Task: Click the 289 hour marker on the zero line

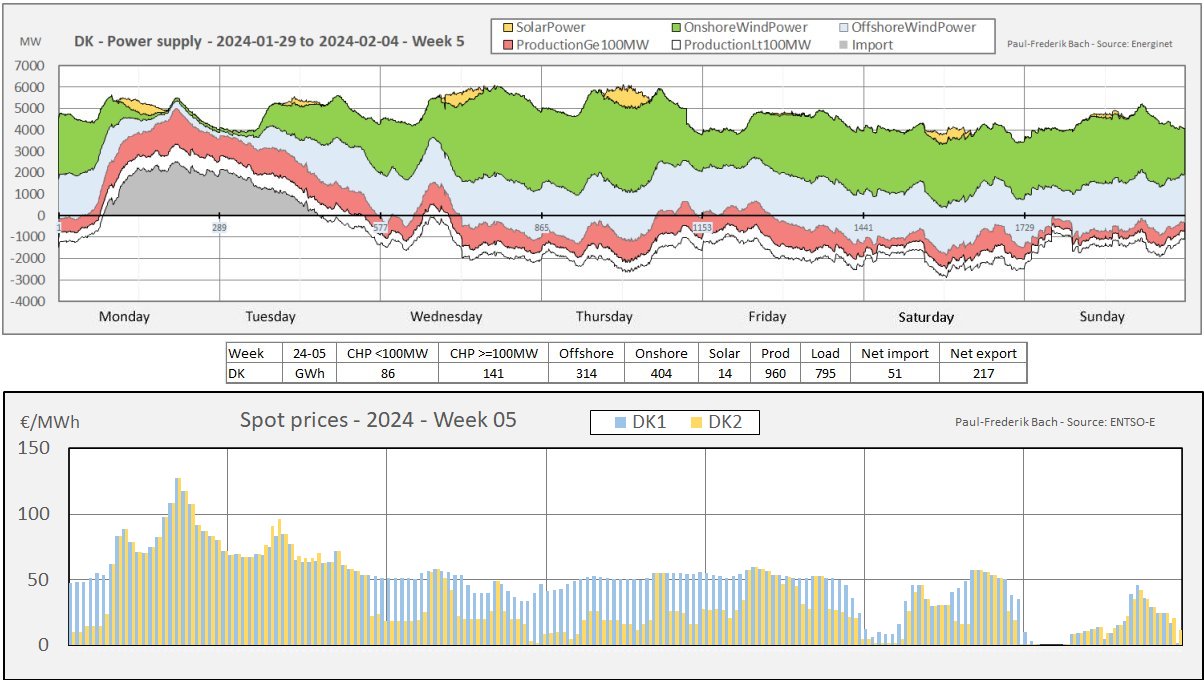Action: click(219, 229)
